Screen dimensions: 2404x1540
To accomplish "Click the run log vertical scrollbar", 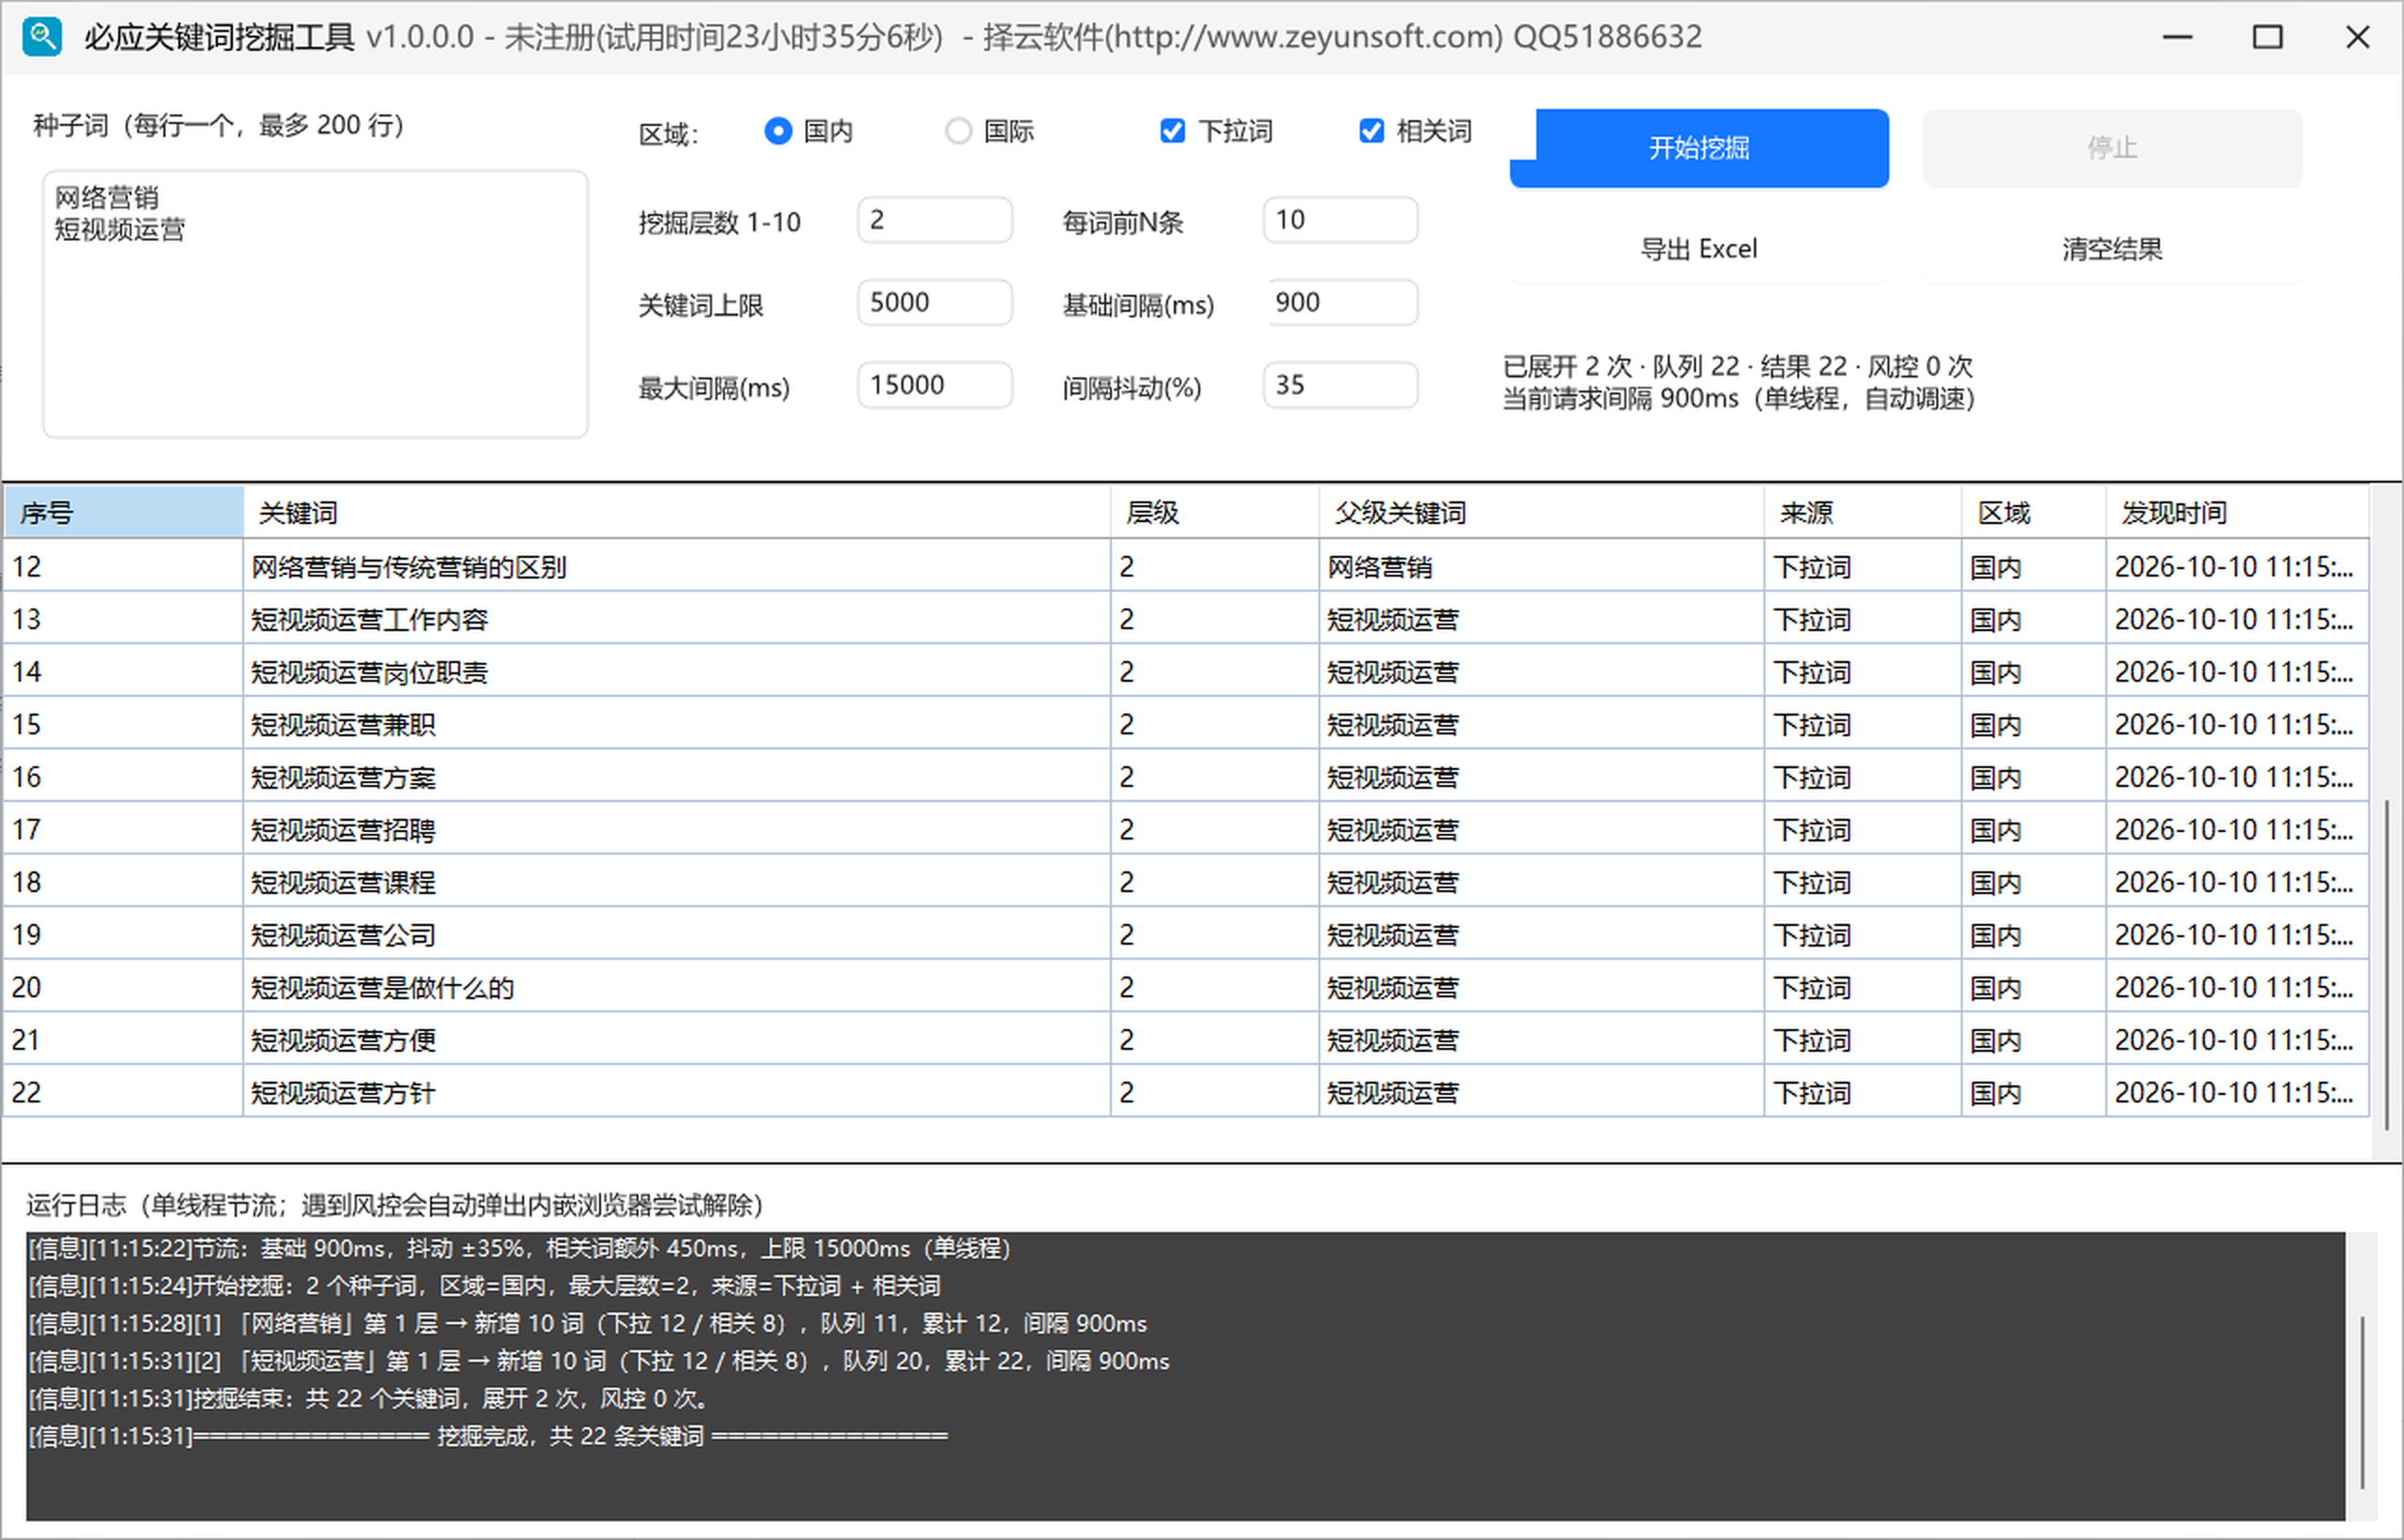I will [x=2362, y=1402].
